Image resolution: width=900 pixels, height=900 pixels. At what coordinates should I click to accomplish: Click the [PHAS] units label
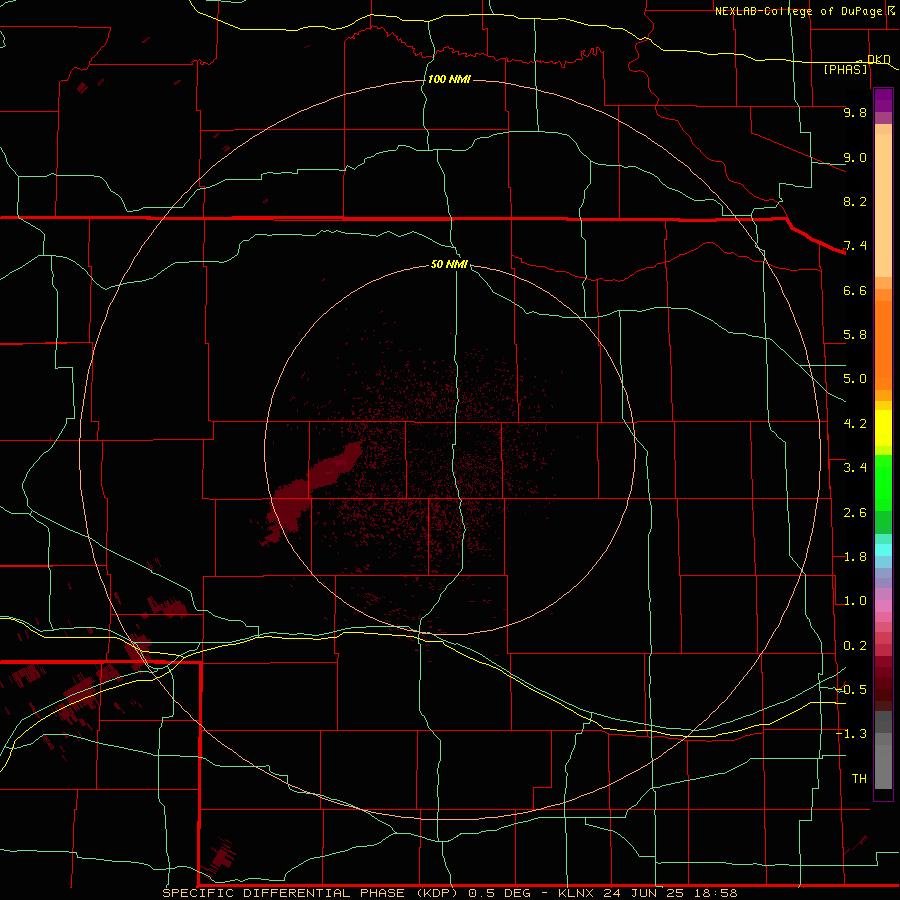pos(845,69)
